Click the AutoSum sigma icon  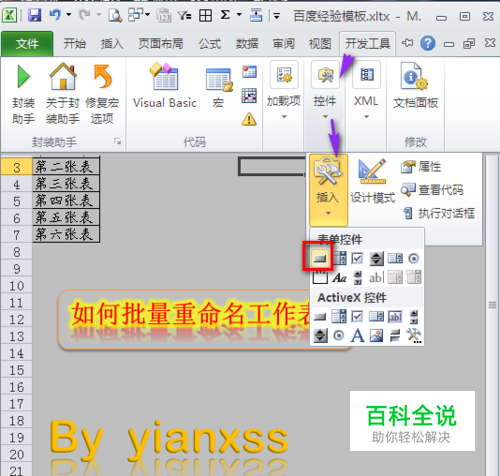(x=225, y=15)
